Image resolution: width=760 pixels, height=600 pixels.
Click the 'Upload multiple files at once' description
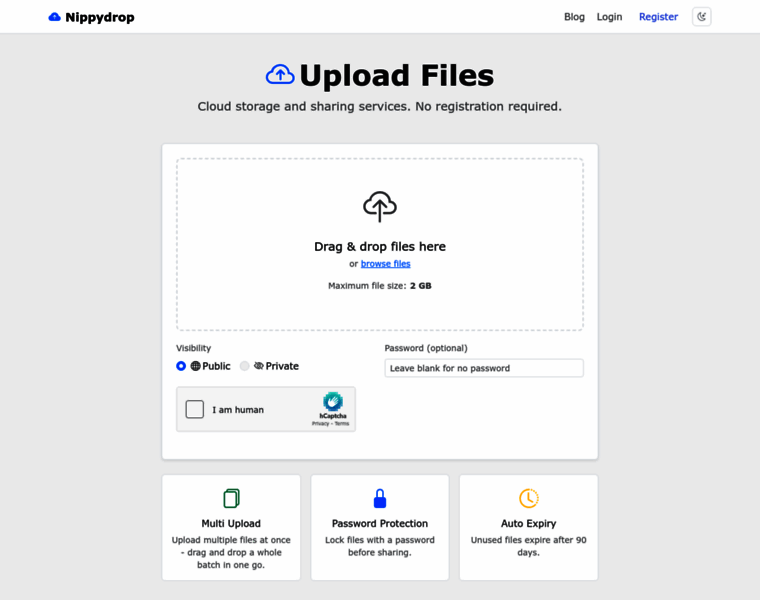(231, 553)
